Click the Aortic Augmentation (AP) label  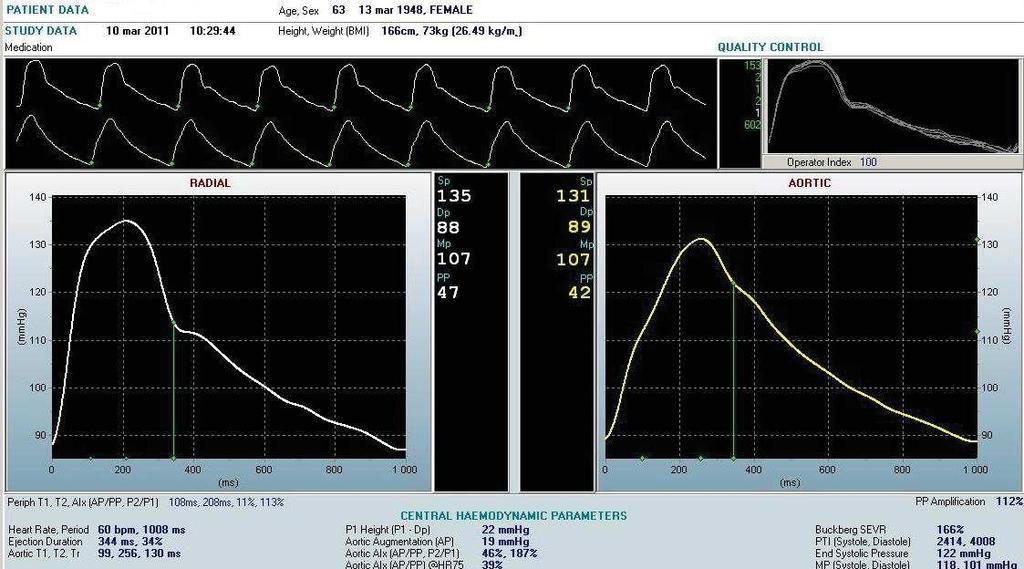(400, 542)
